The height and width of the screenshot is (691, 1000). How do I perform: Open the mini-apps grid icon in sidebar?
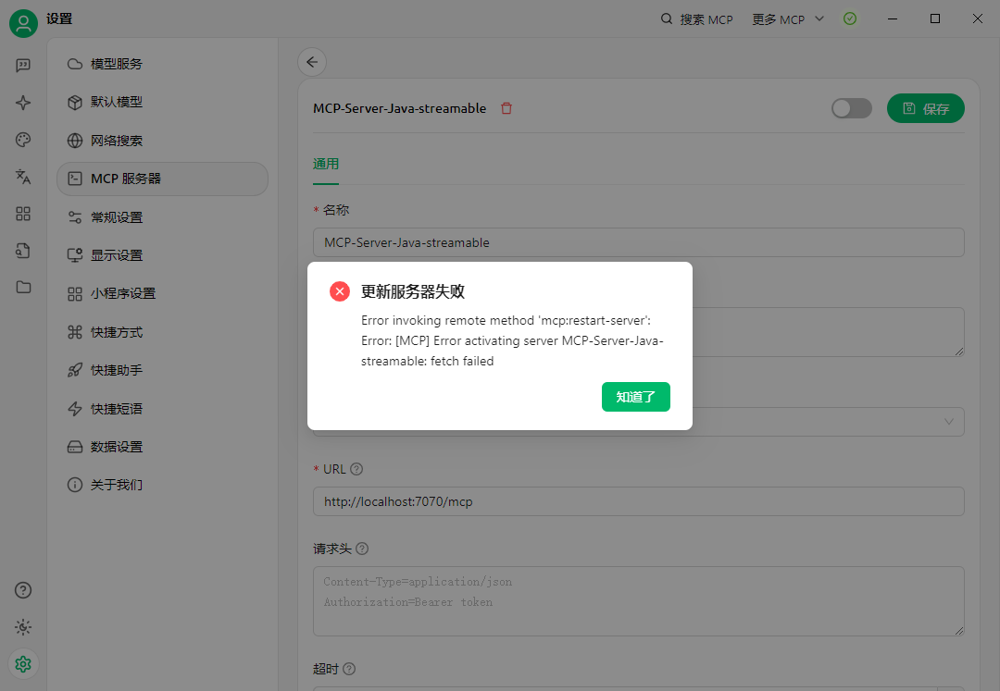[23, 213]
